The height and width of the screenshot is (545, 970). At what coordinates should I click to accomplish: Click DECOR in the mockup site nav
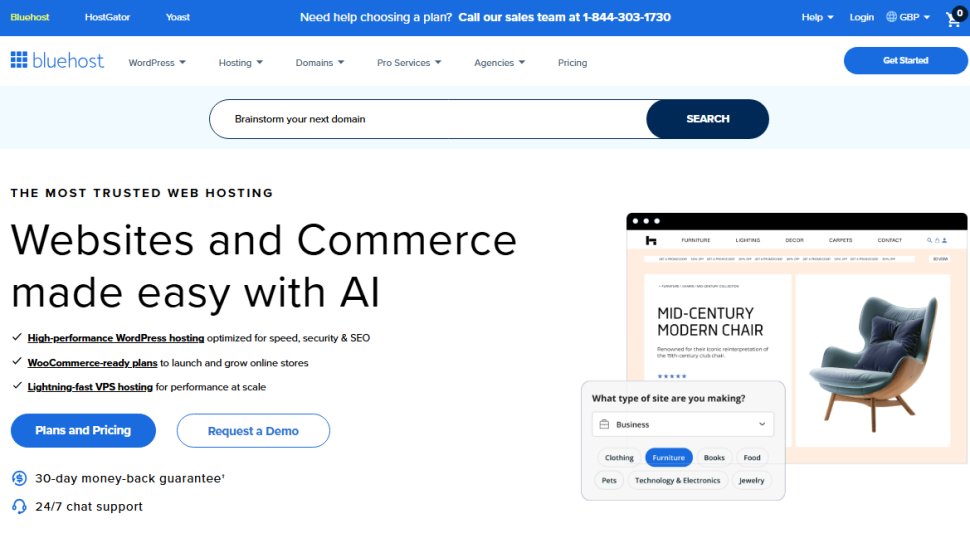tap(794, 240)
